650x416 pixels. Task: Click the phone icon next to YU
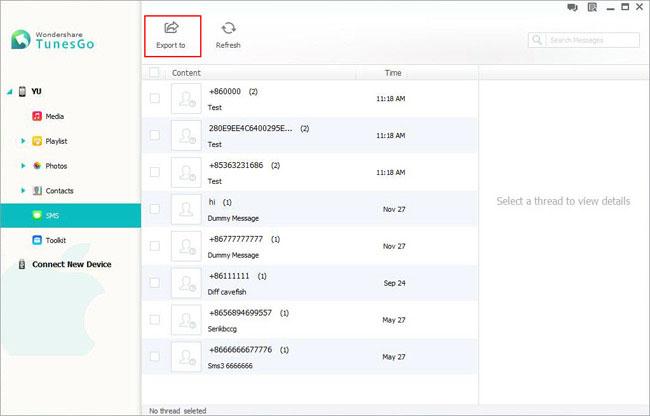tap(22, 91)
